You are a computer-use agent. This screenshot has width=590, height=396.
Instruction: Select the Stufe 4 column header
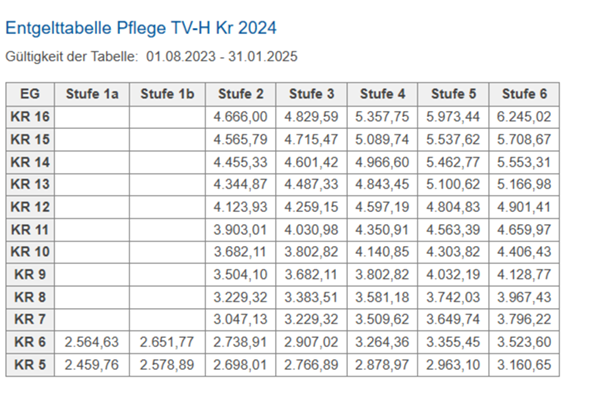pyautogui.click(x=382, y=94)
